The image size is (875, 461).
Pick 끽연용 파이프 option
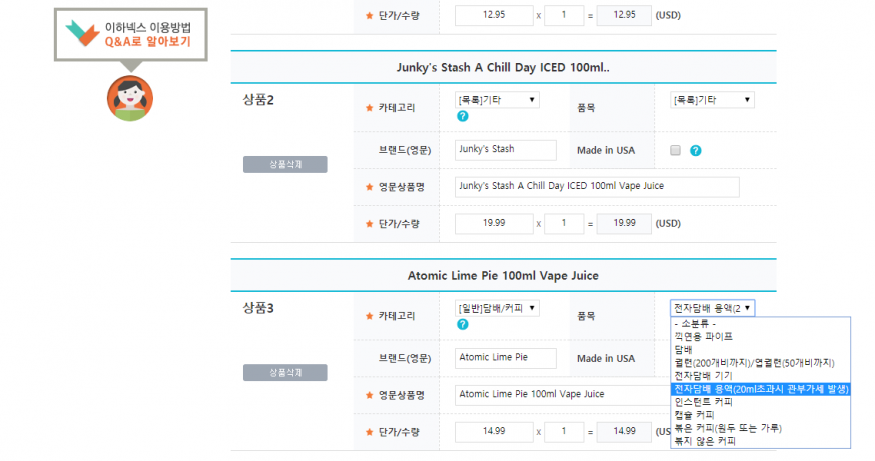pyautogui.click(x=703, y=337)
